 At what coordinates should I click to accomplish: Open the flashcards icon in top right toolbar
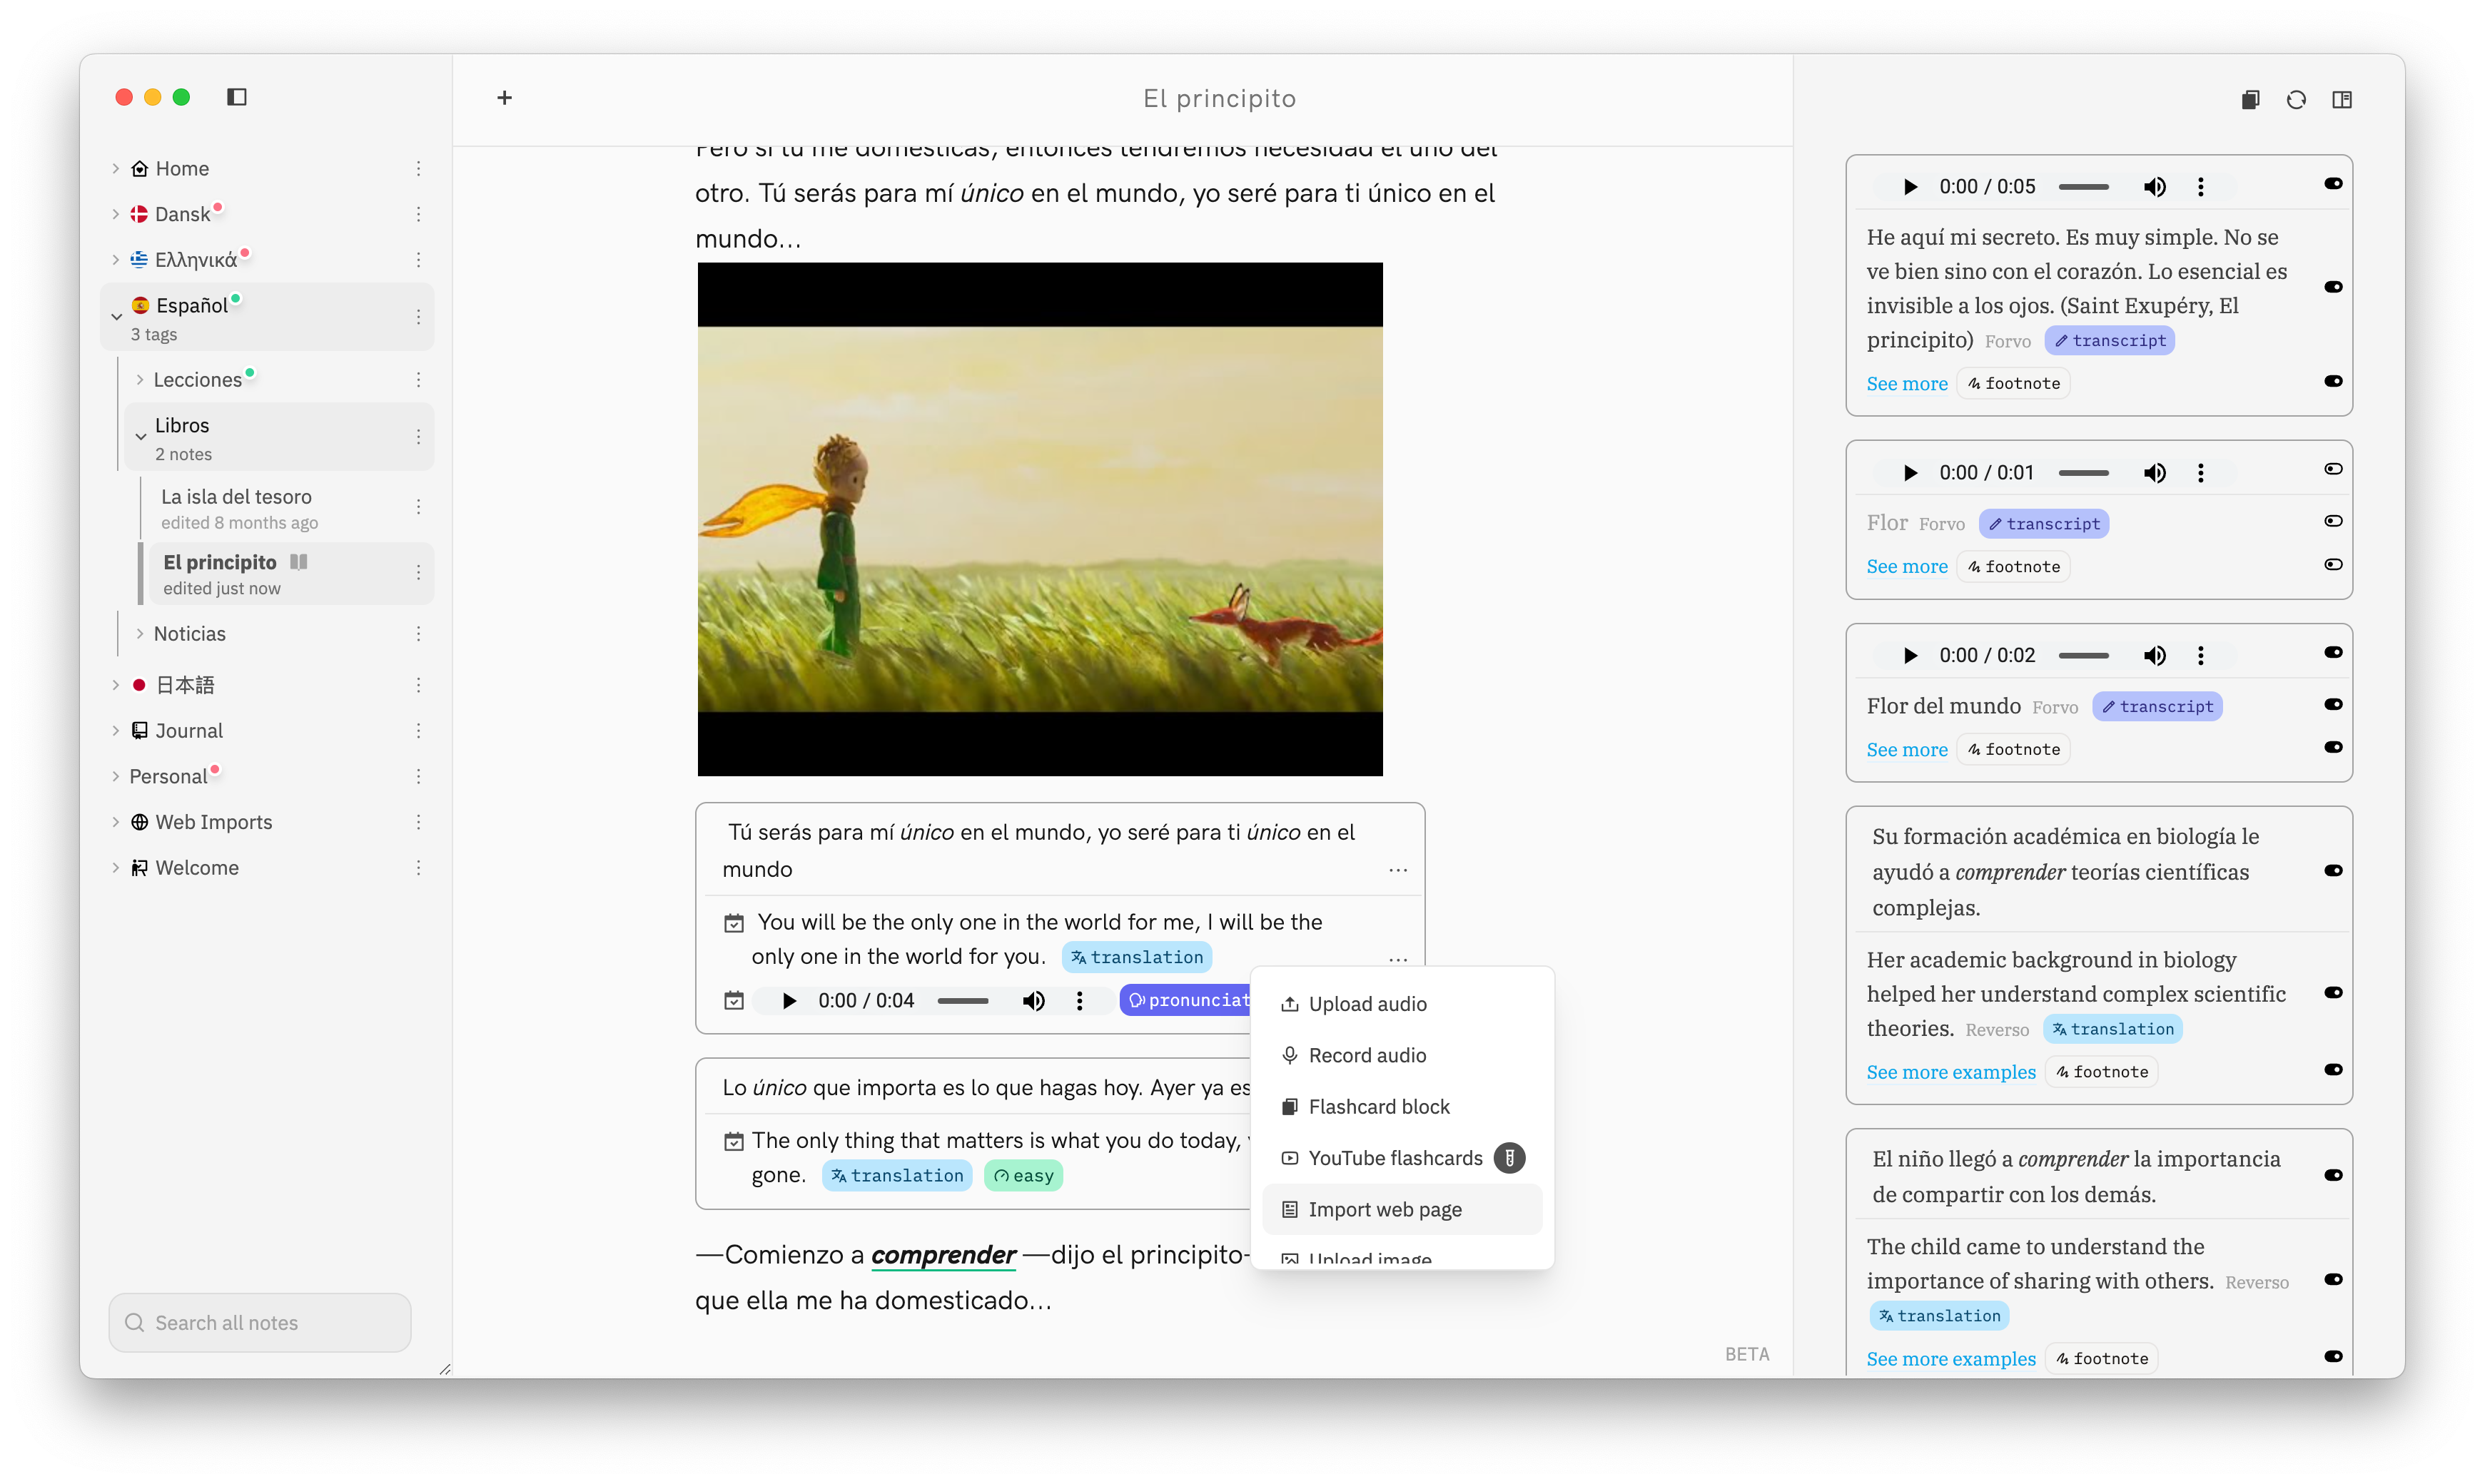[x=2250, y=99]
